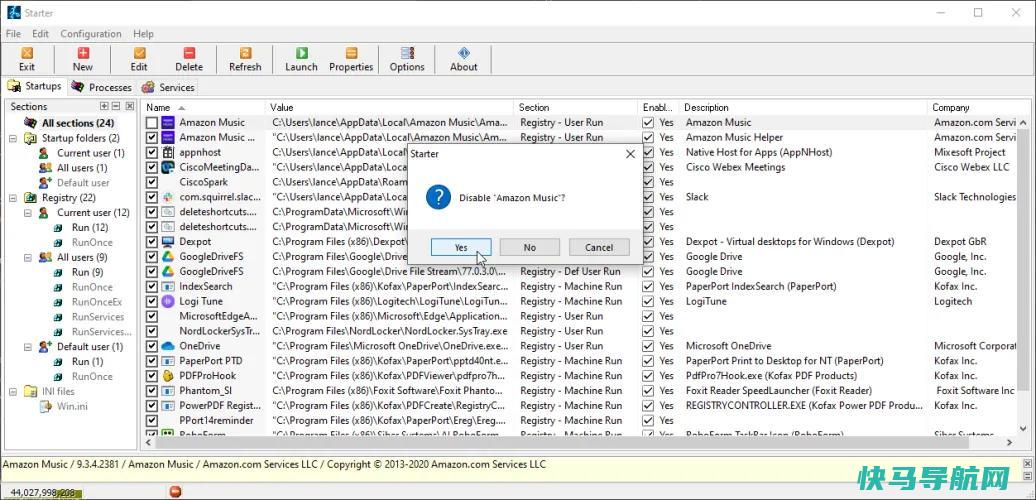Viewport: 1036px width, 500px height.
Task: Sort by the Name column header
Action: [x=204, y=107]
